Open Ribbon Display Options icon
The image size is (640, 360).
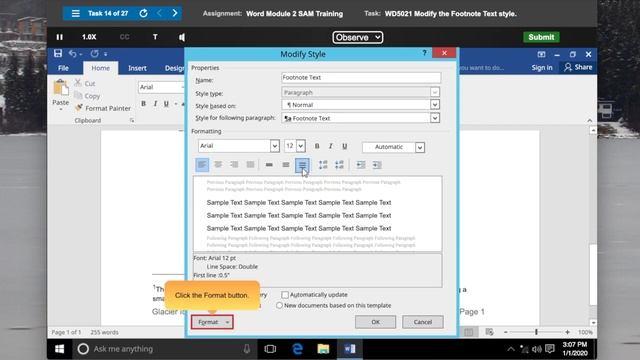541,54
